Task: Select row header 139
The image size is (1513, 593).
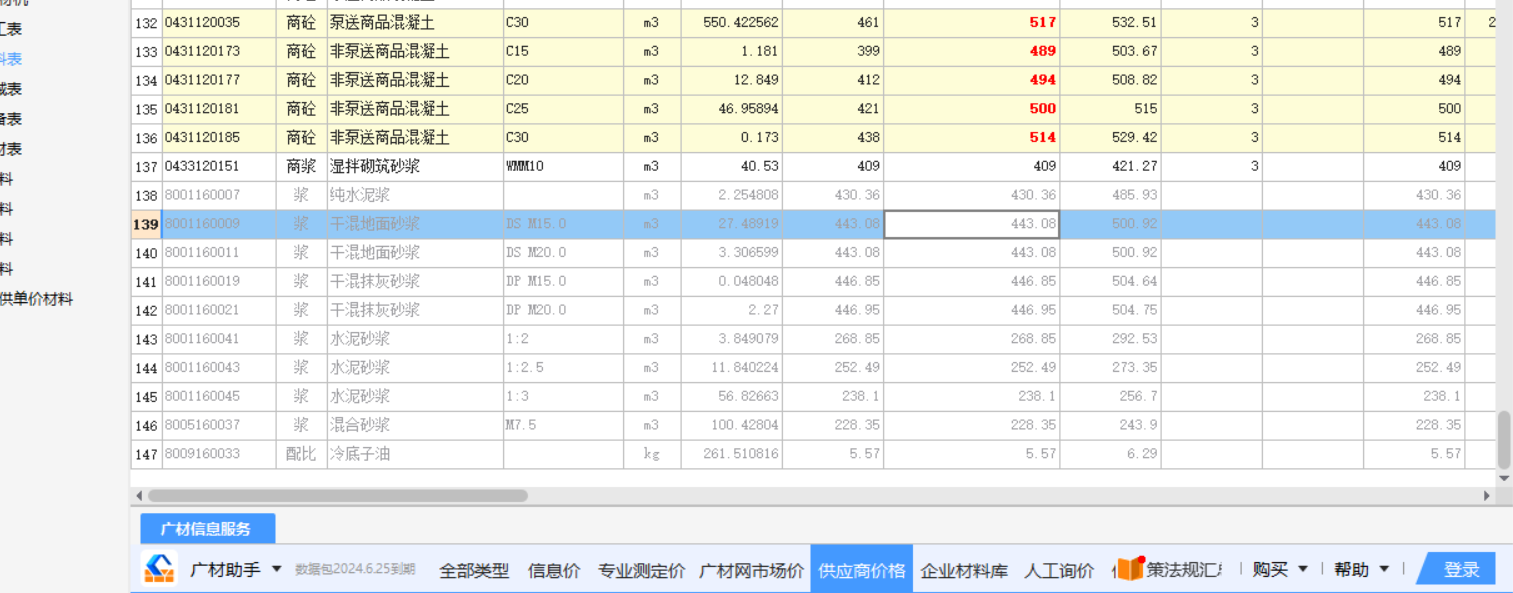Action: [146, 224]
